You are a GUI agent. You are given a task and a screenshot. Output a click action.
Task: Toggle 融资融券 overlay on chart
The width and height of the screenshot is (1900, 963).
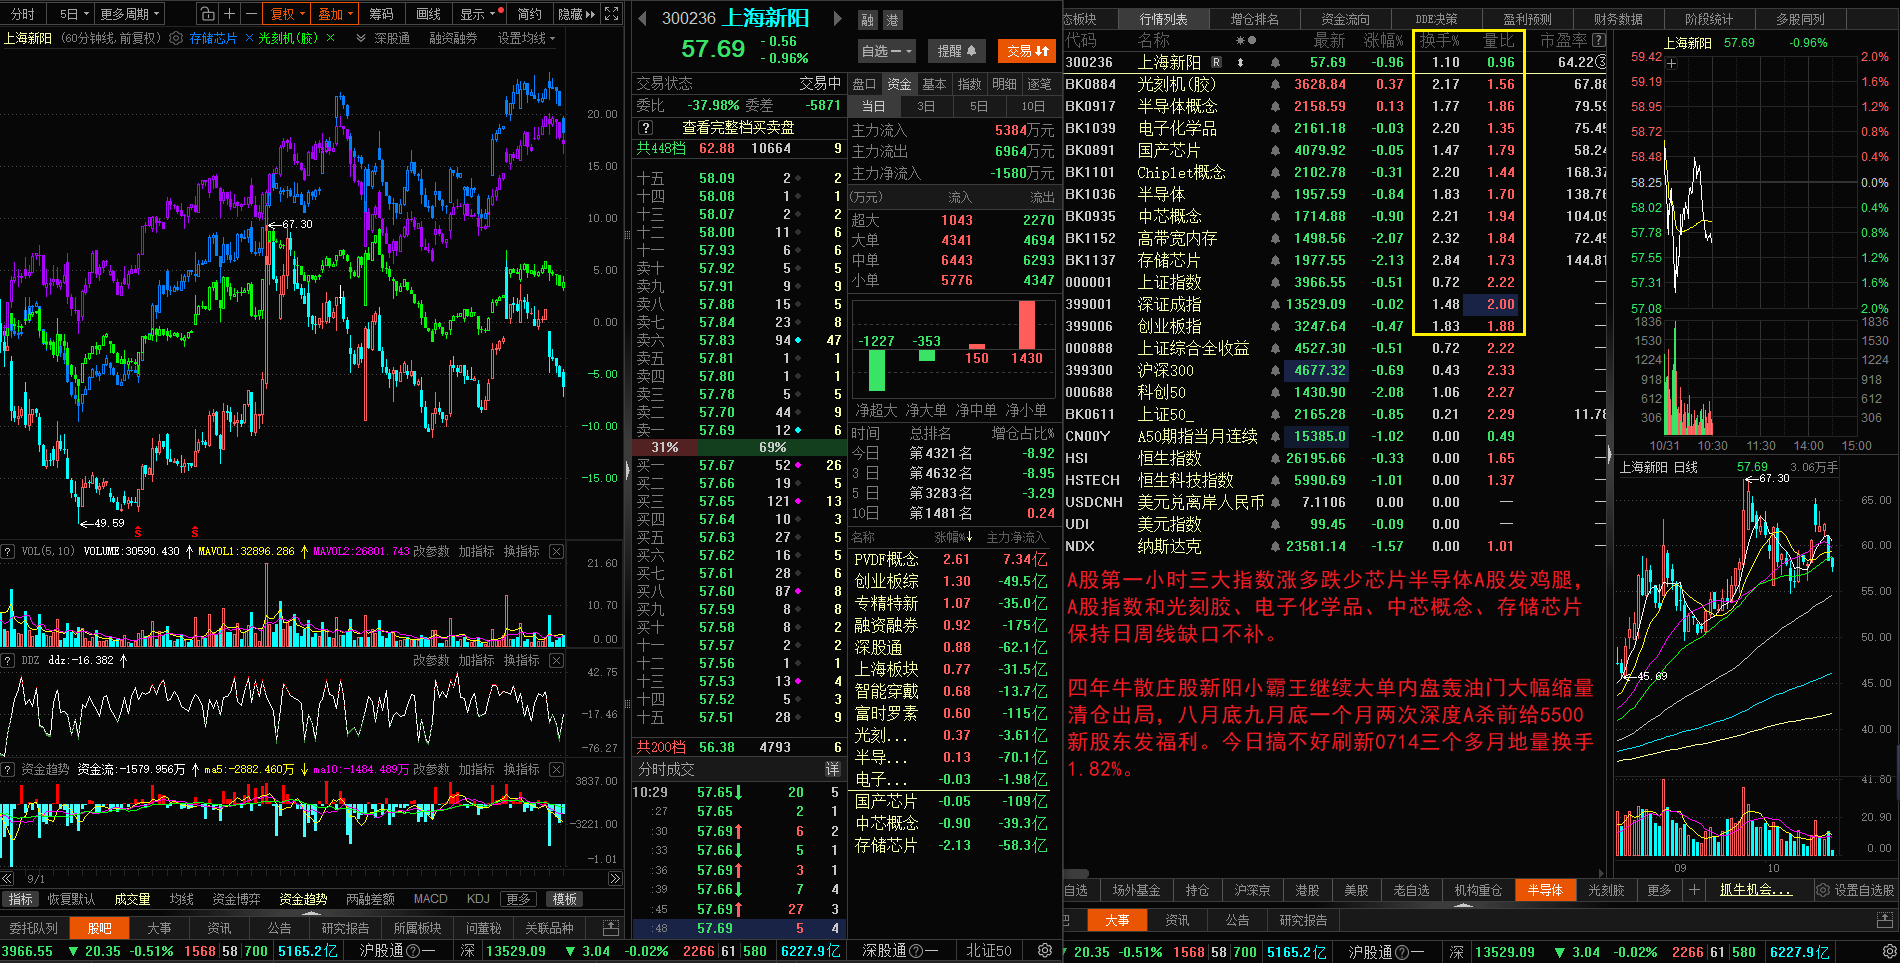pos(453,38)
